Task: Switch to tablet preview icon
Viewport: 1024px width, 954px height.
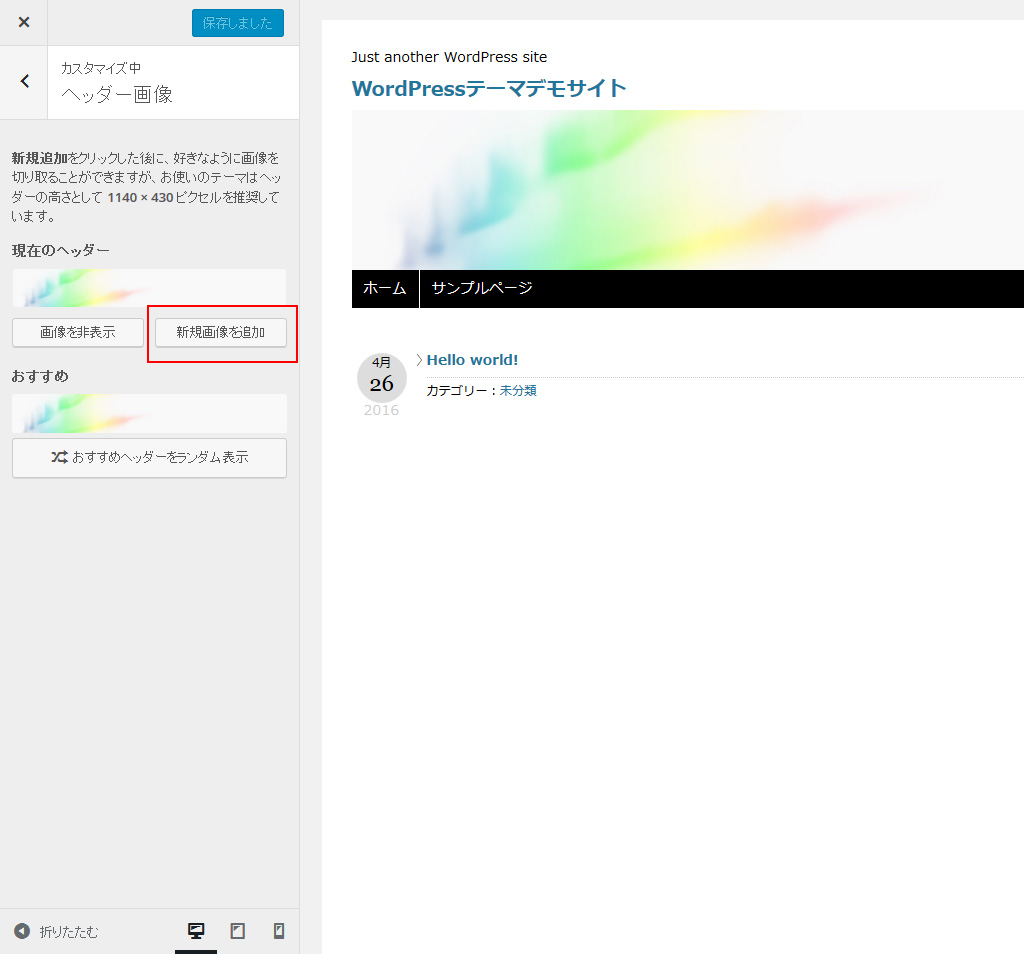Action: pos(238,931)
